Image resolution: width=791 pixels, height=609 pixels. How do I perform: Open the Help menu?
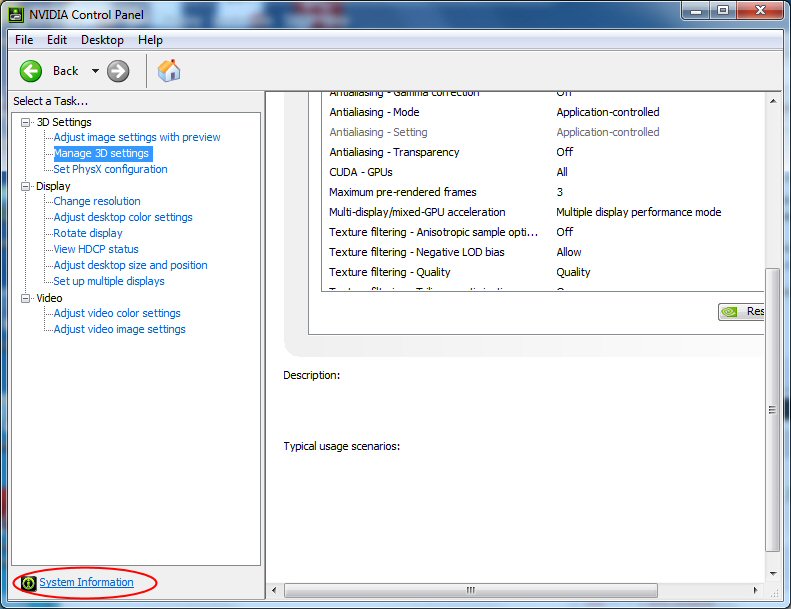150,40
